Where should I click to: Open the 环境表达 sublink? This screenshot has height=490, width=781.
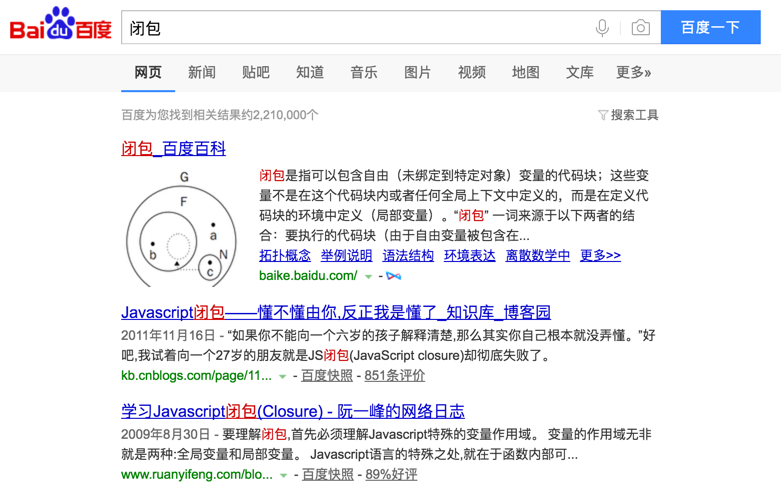tap(470, 255)
